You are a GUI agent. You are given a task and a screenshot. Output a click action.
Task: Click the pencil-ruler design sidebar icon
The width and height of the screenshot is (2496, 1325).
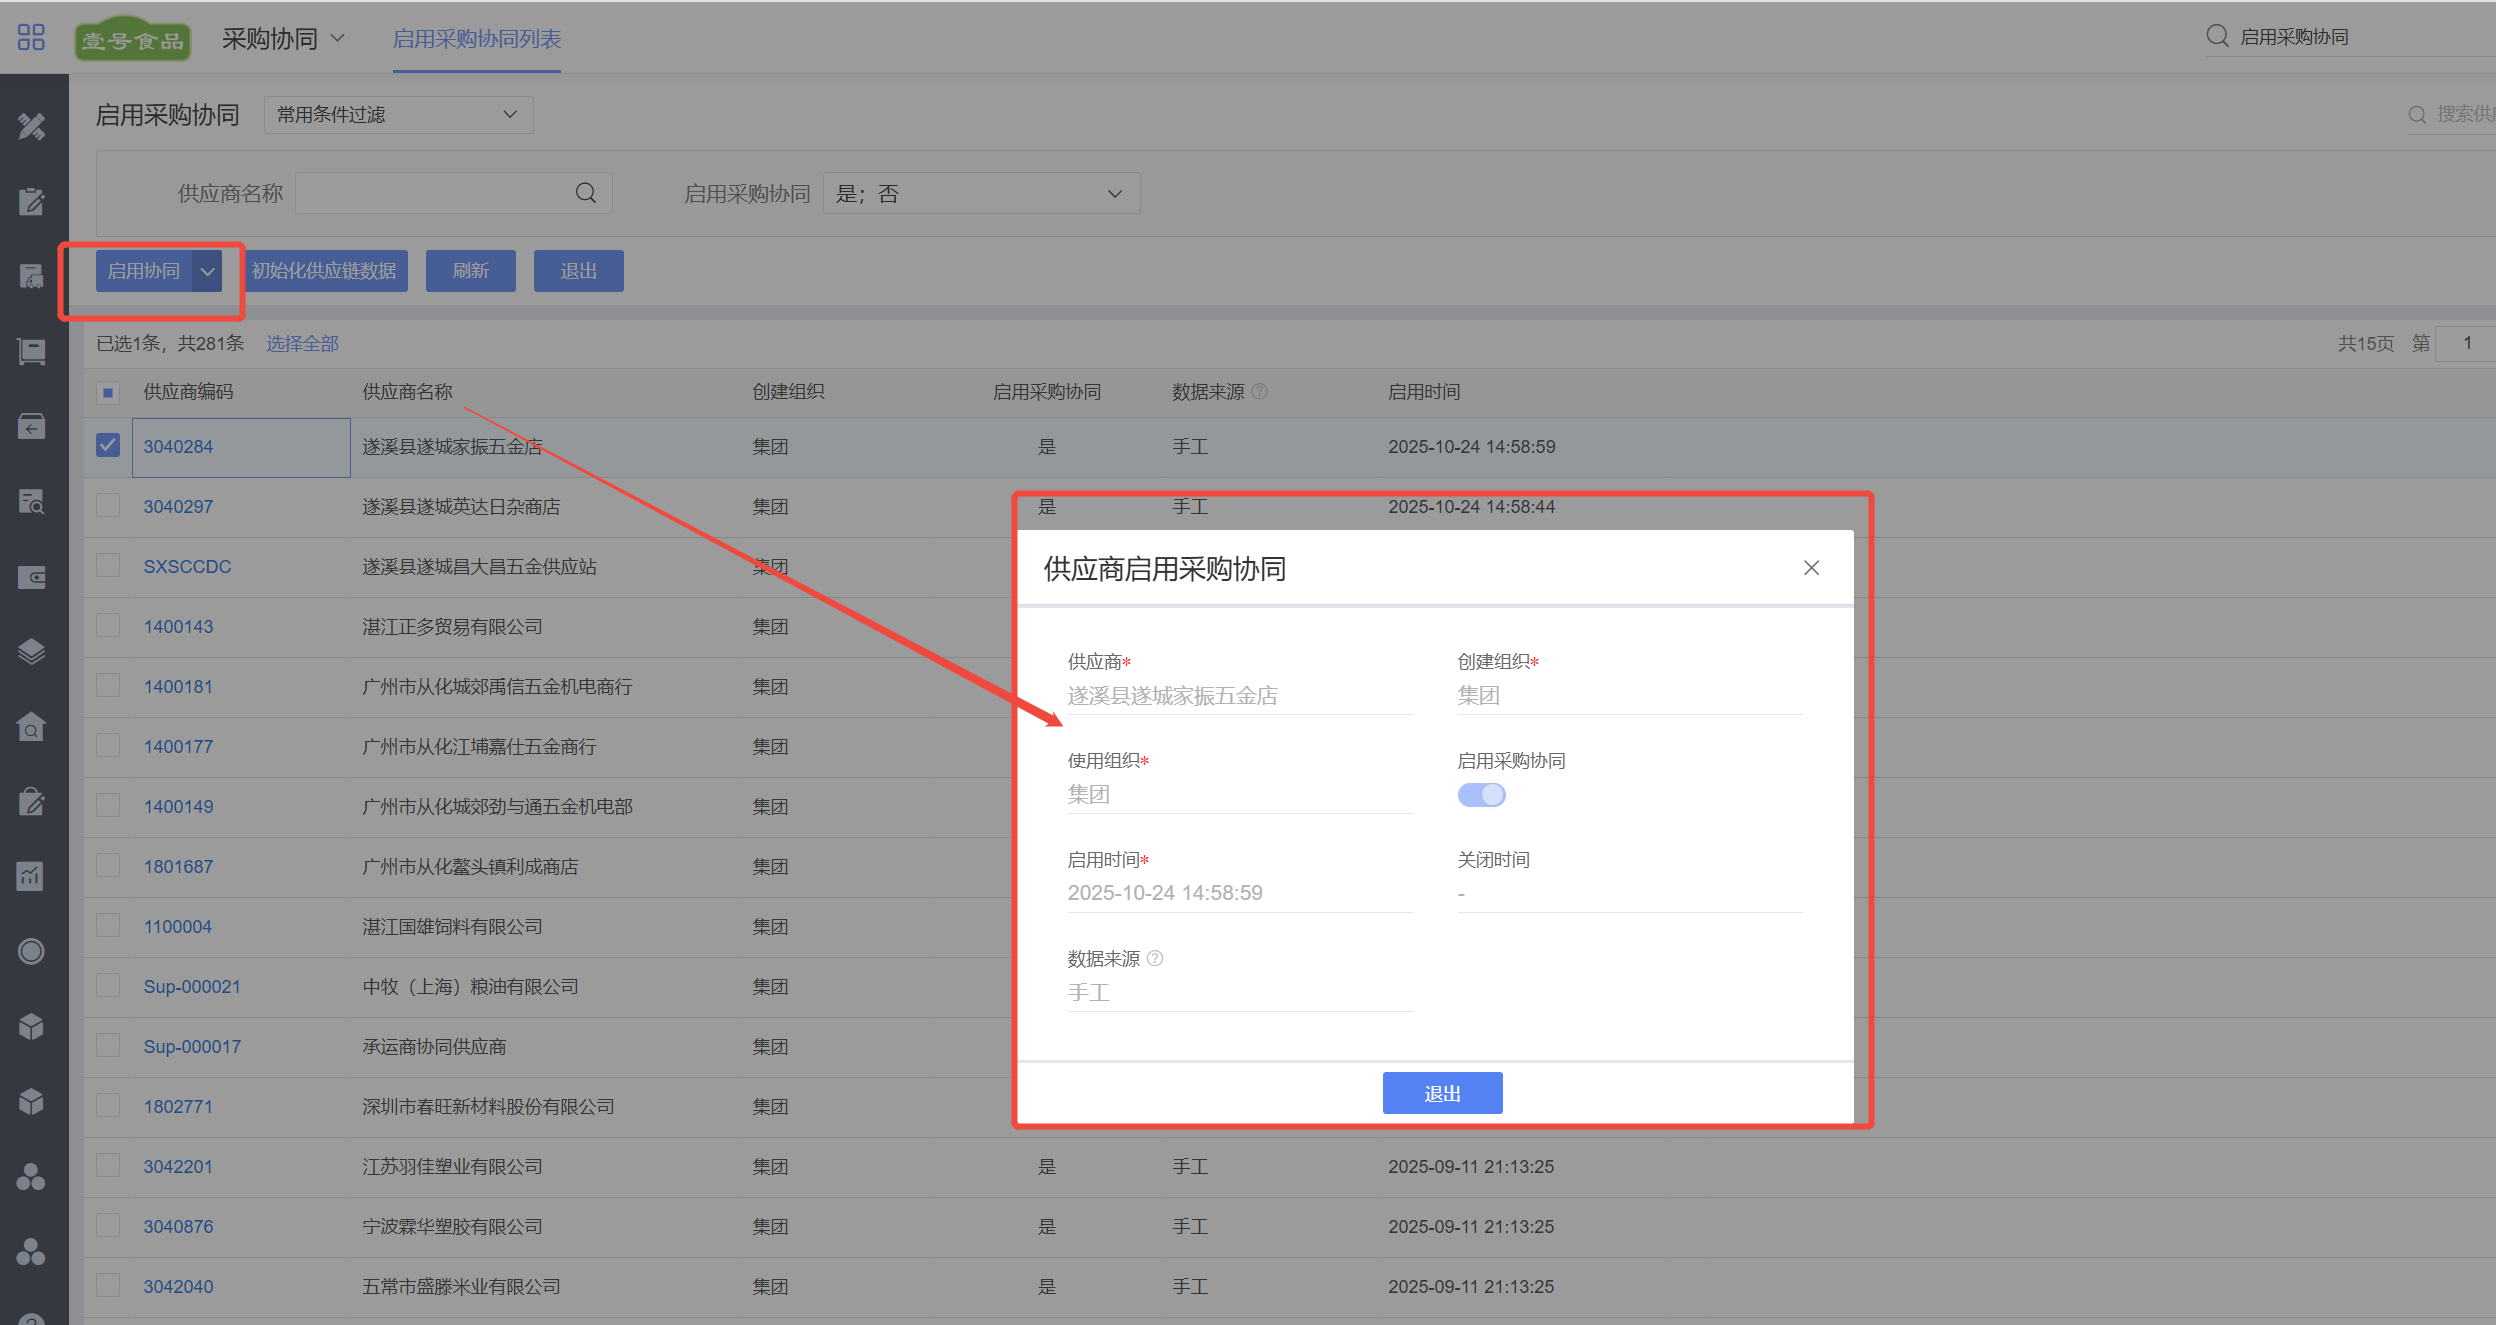point(31,126)
